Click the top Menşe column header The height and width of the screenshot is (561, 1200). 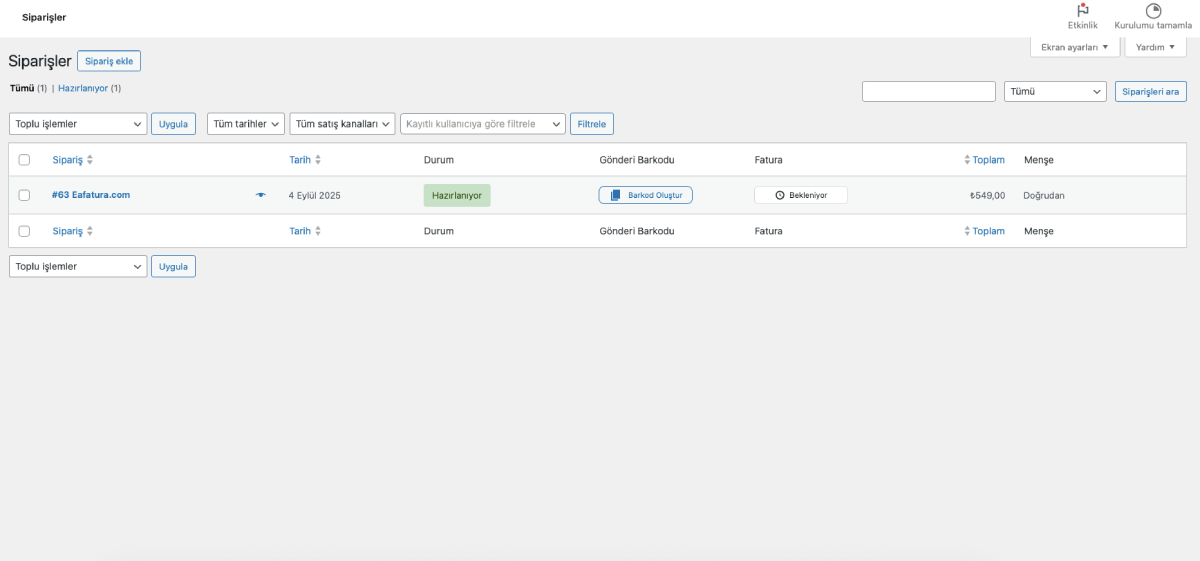[x=1039, y=160]
